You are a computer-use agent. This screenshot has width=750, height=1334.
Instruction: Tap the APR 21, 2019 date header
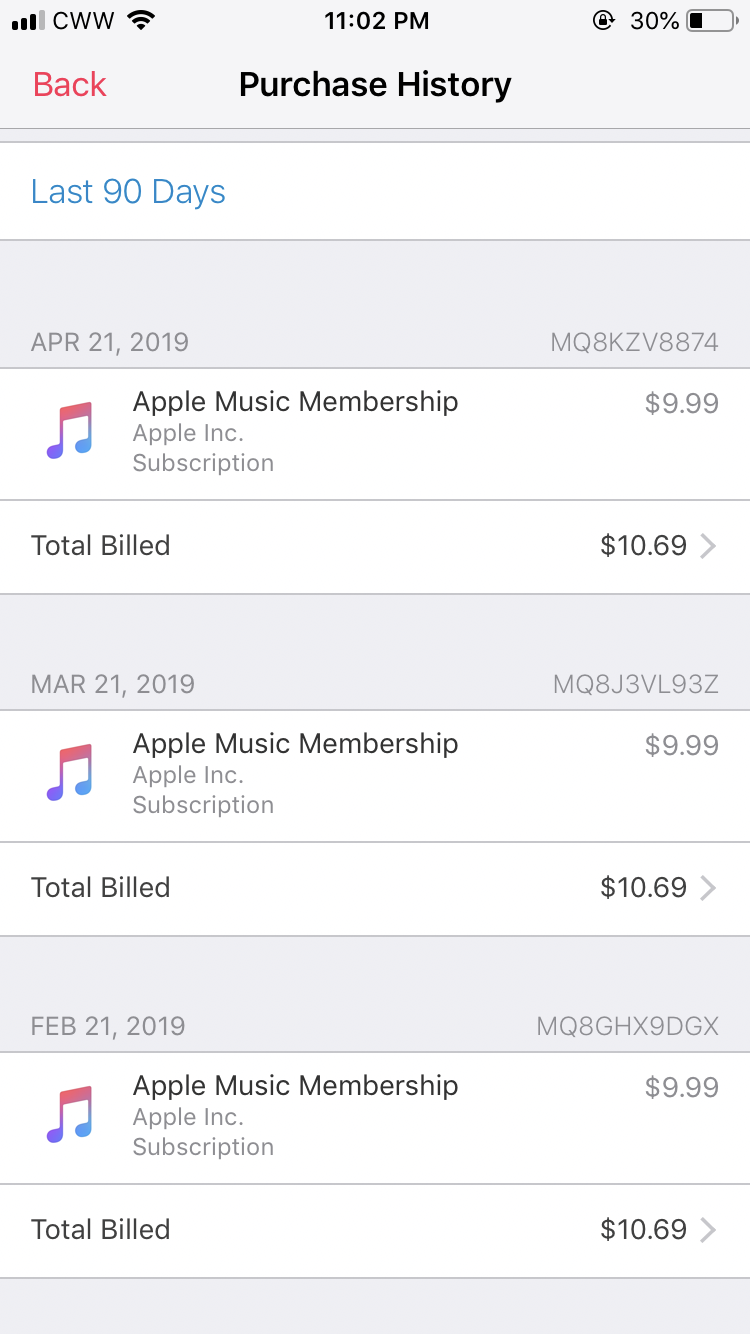110,343
